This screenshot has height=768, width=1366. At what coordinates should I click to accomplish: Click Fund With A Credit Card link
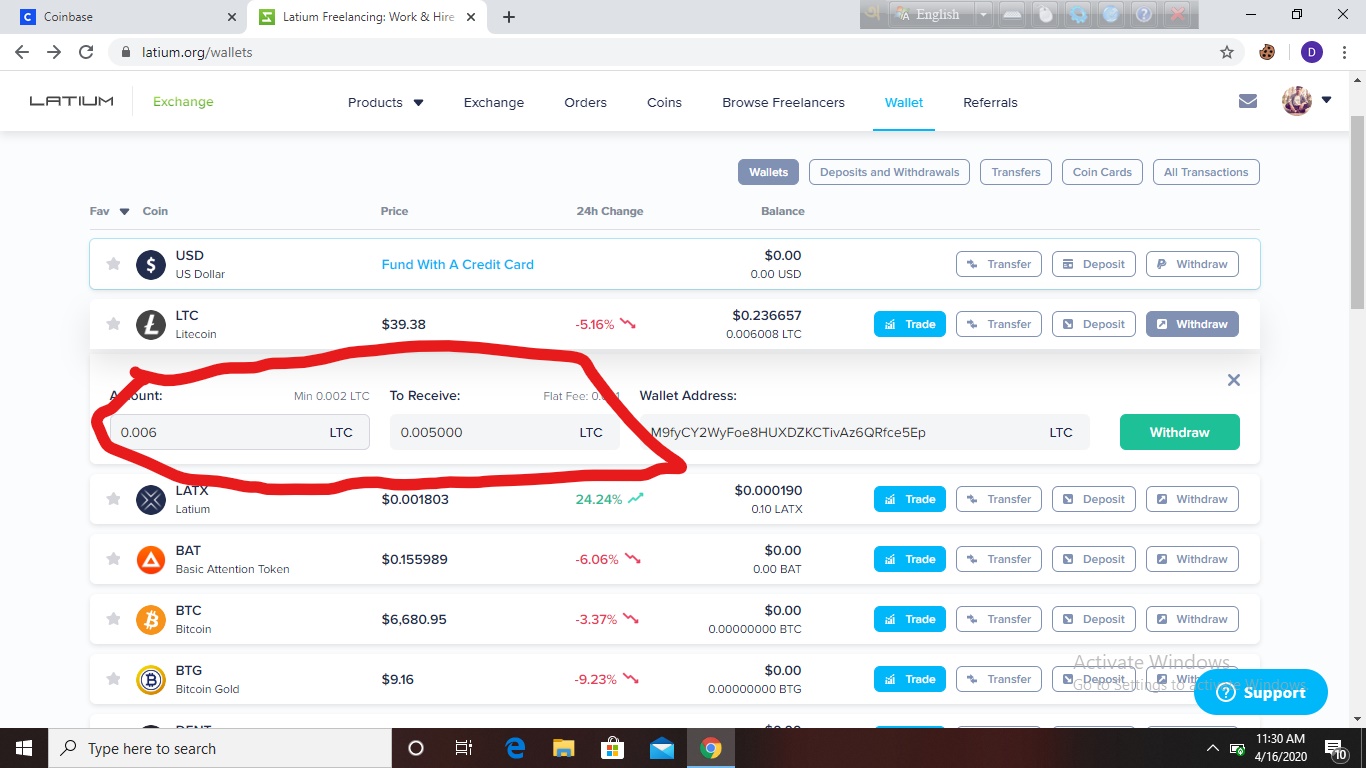pos(458,264)
